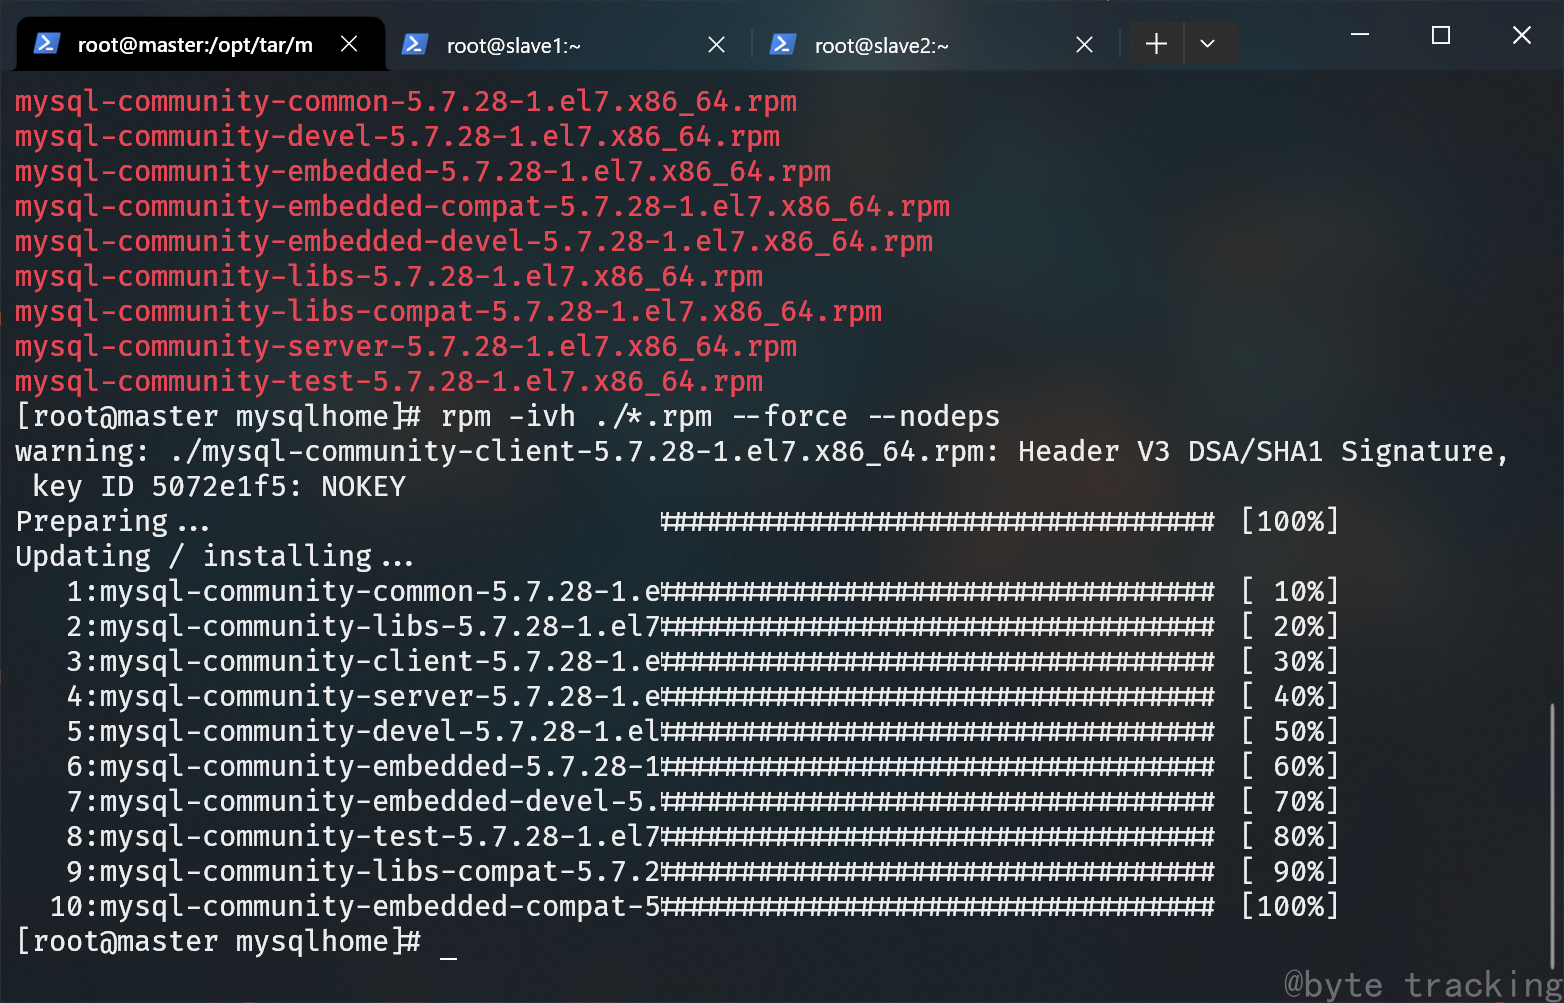Click the final [root@master mysqlhome]# prompt
Screen dimensions: 1564x1003
(x=219, y=942)
